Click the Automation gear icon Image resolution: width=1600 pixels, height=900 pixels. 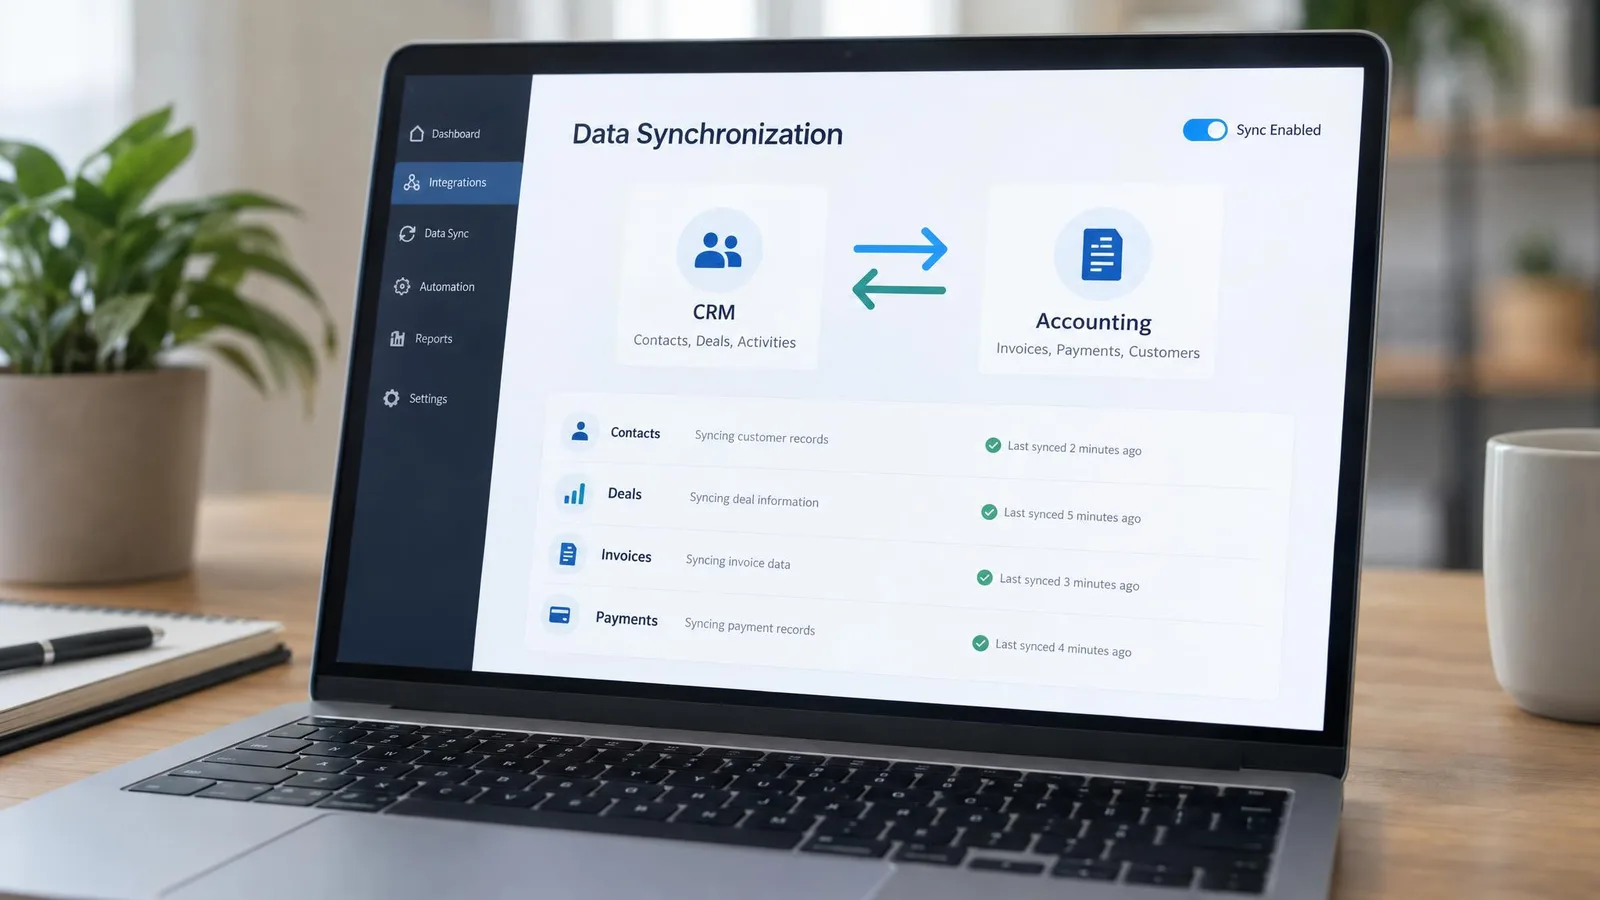coord(402,286)
